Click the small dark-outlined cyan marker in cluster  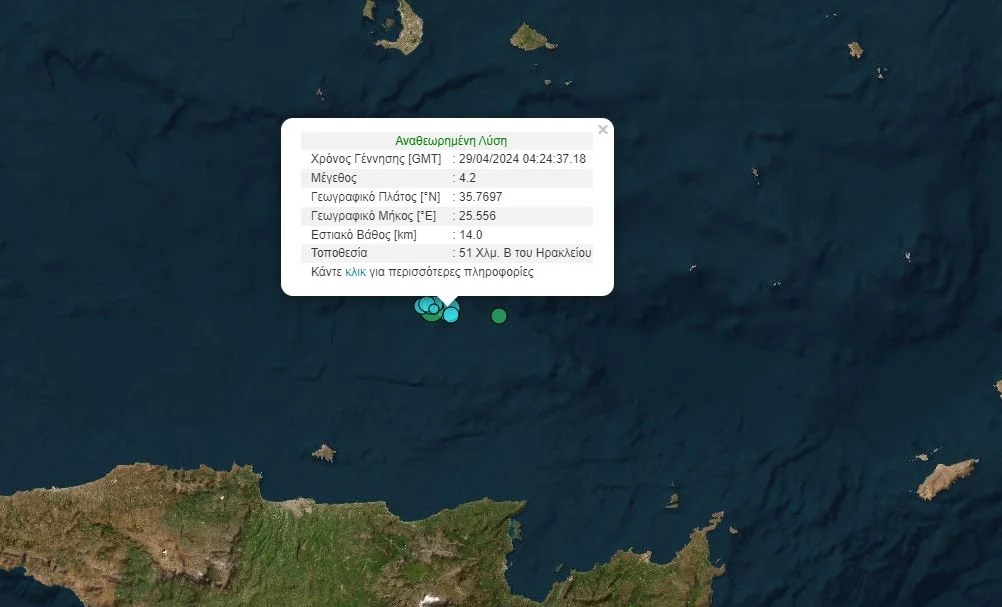(x=433, y=308)
